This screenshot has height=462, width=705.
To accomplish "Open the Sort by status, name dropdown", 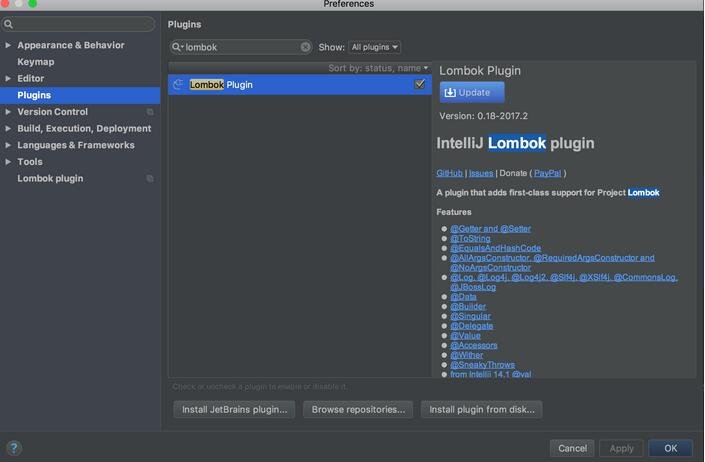I will tap(378, 68).
